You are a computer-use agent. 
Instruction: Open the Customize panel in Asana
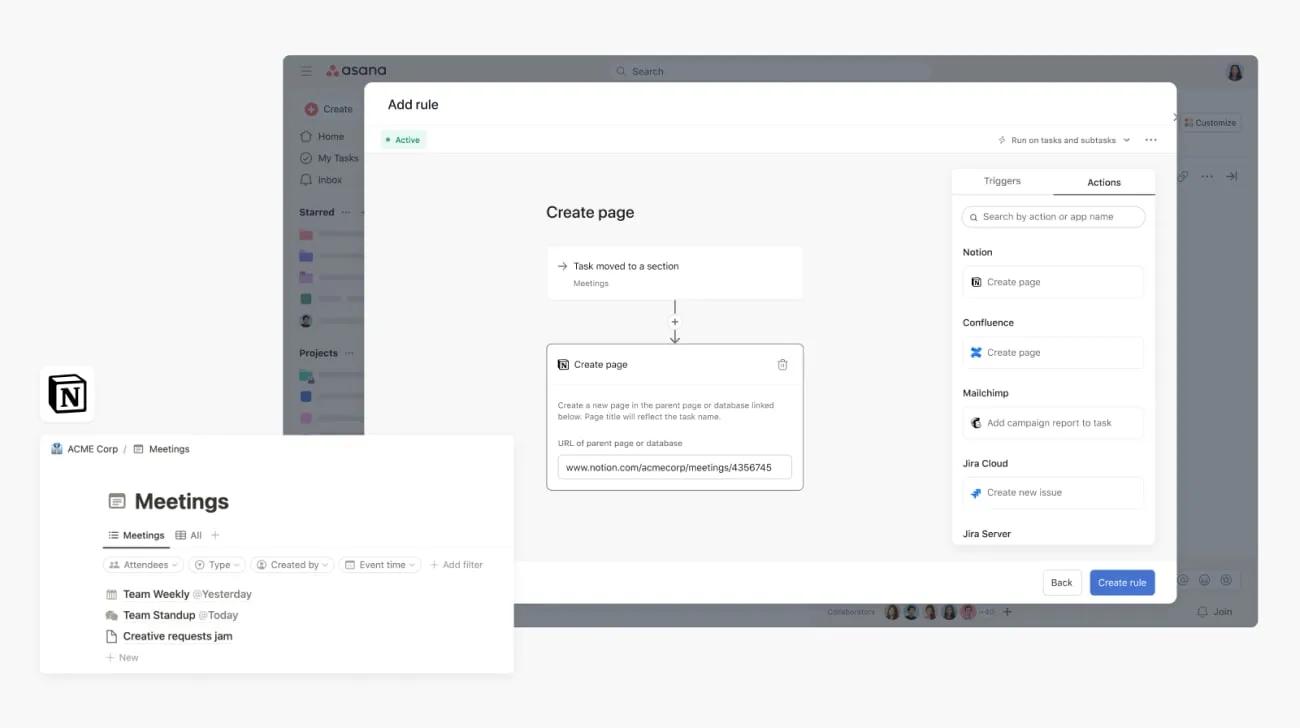click(x=1210, y=122)
